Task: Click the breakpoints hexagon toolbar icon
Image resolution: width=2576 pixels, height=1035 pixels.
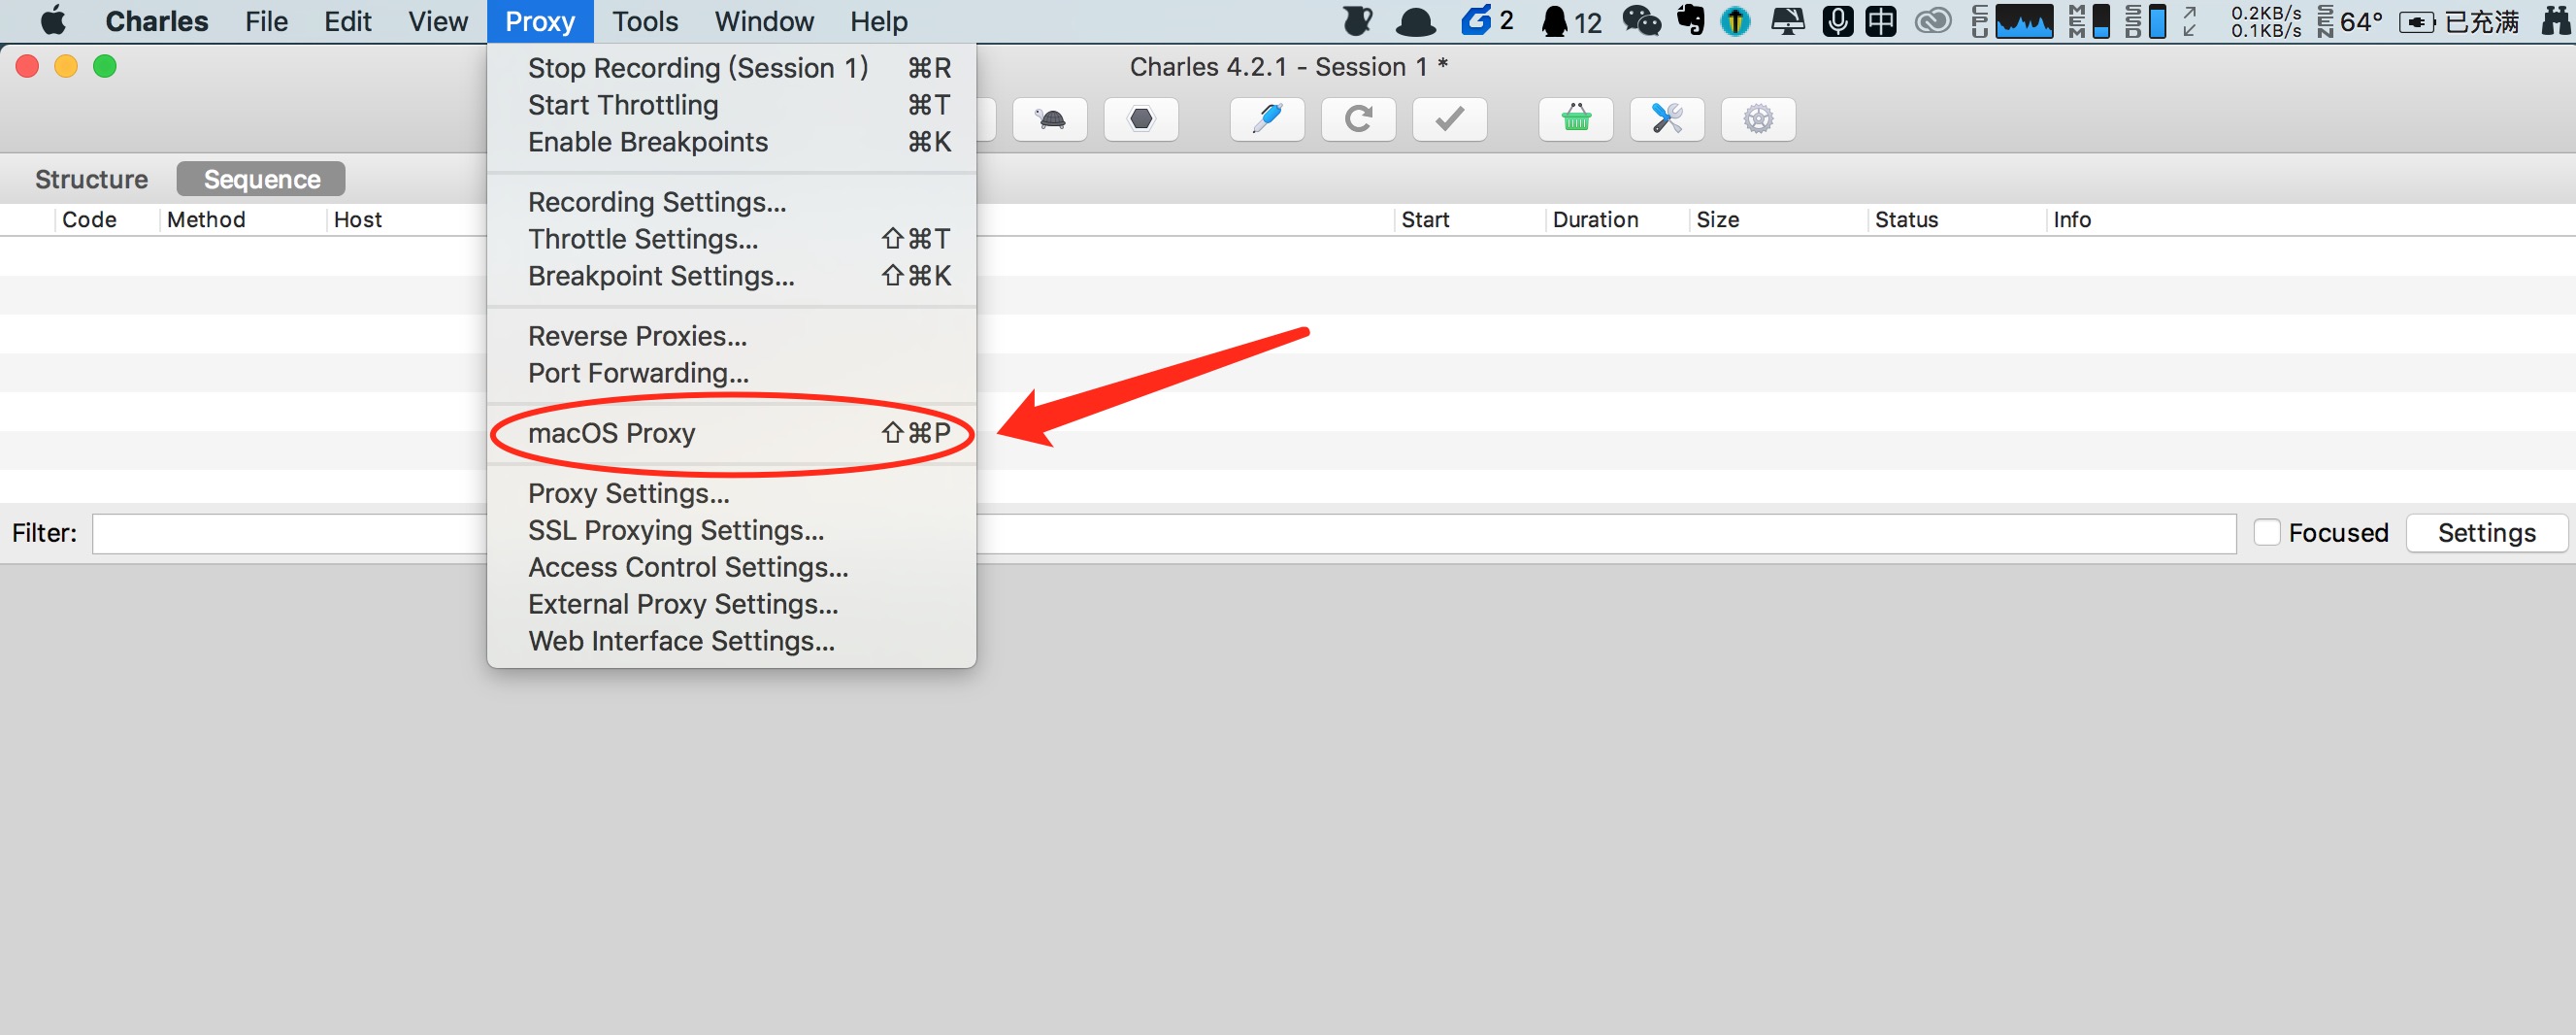Action: [x=1141, y=120]
